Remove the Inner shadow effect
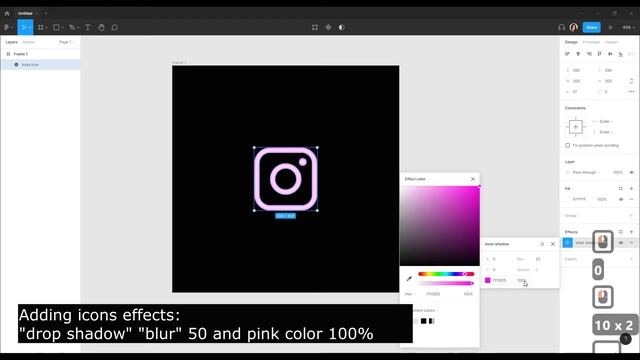The image size is (640, 360). point(631,242)
